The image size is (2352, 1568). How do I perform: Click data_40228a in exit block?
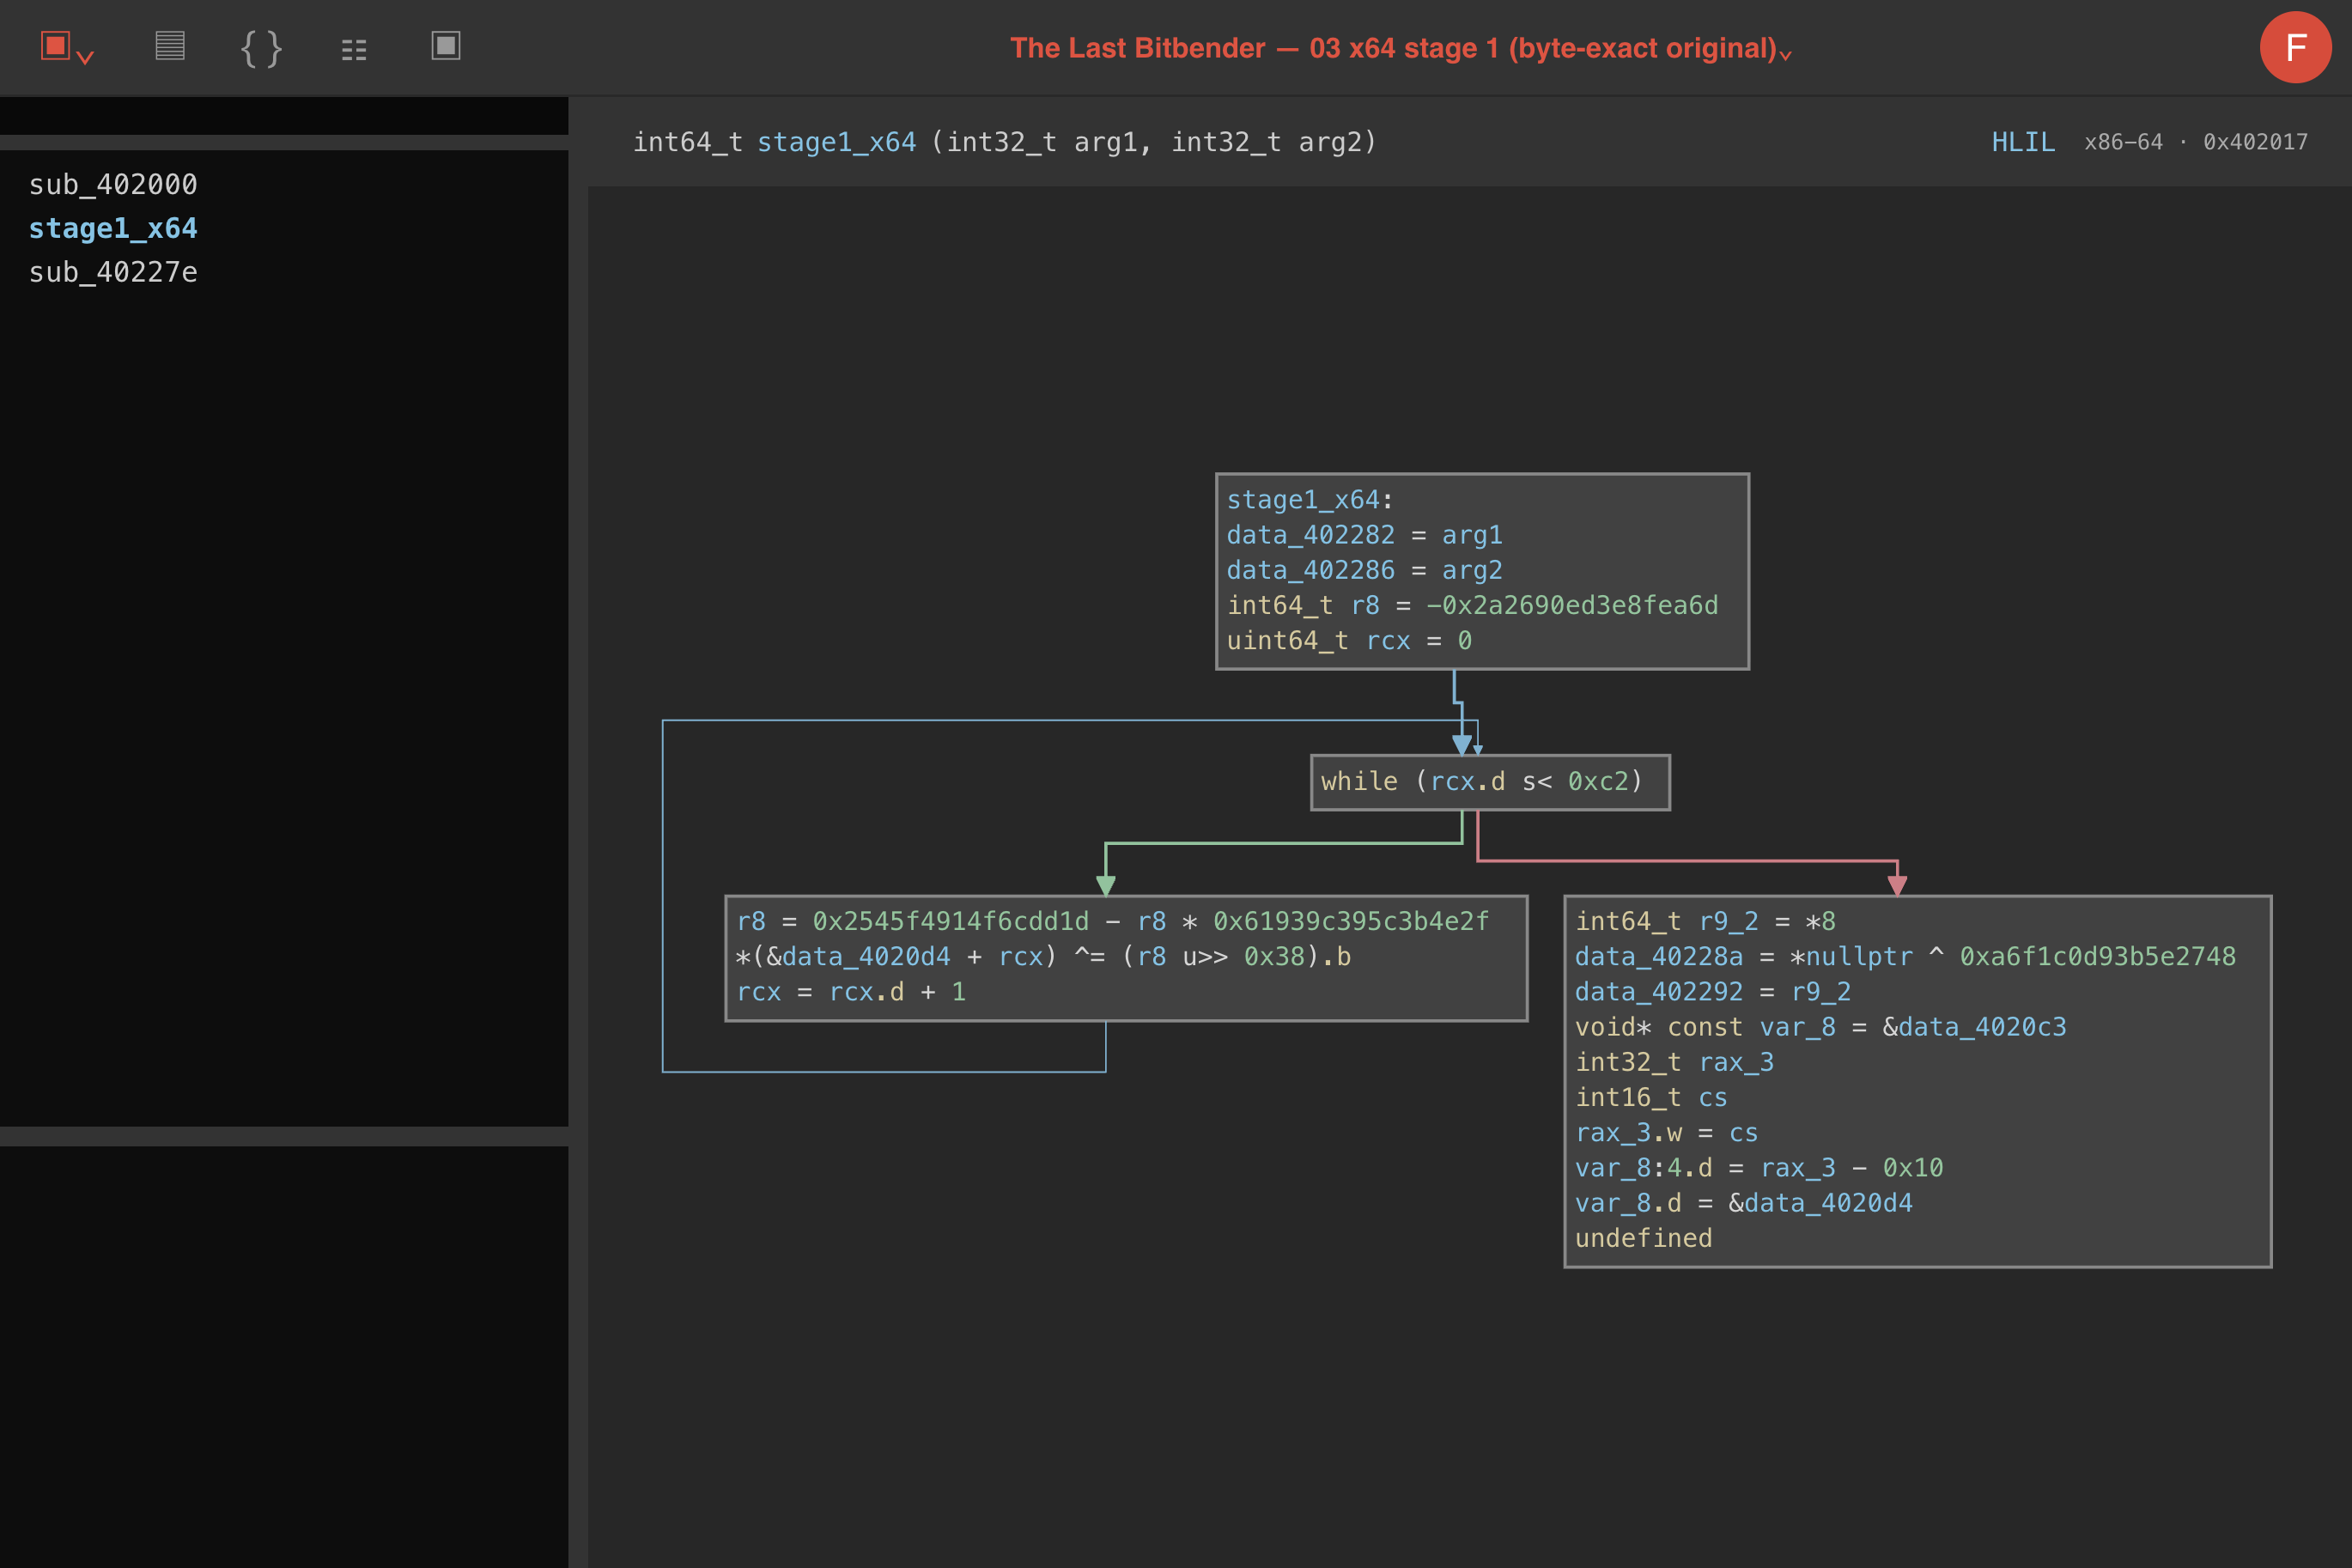(1659, 956)
